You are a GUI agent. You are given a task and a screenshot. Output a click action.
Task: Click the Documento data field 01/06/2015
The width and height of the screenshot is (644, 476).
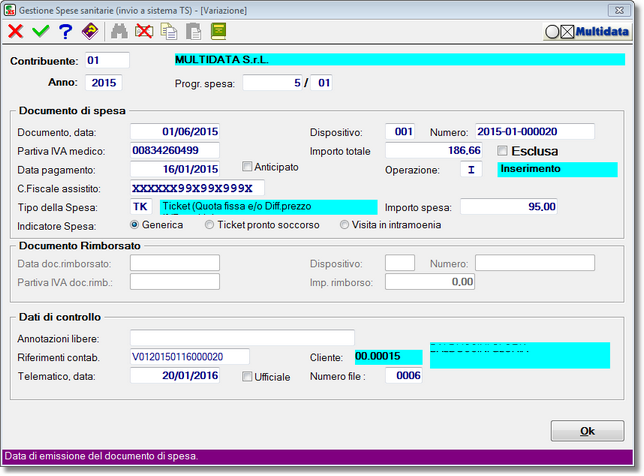click(175, 131)
